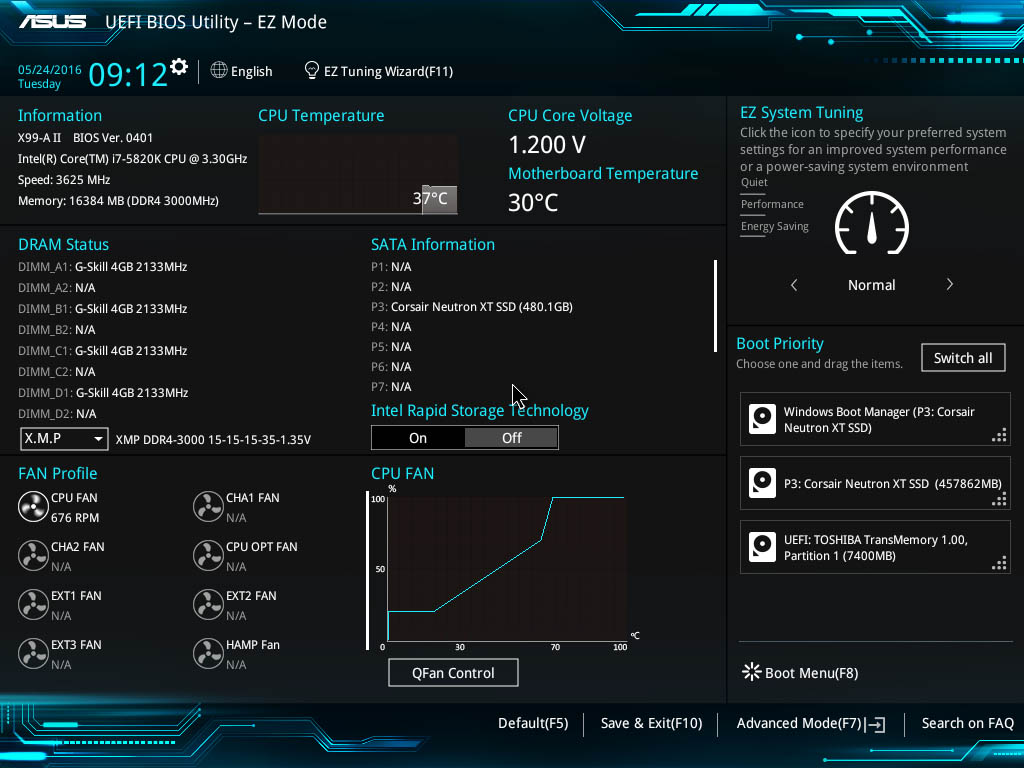This screenshot has height=768, width=1024.
Task: Click DIMM_C1 G-Skill 4GB entry
Action: (x=103, y=351)
